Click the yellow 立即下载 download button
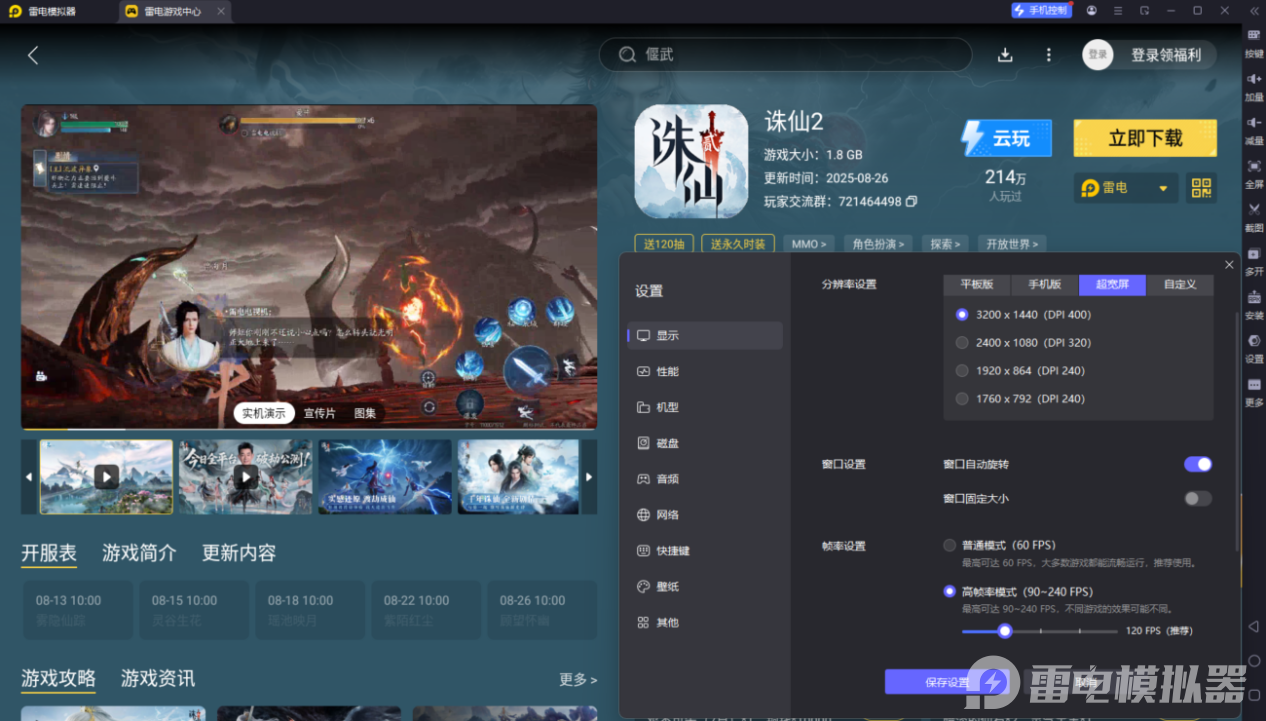The width and height of the screenshot is (1266, 721). click(1145, 139)
